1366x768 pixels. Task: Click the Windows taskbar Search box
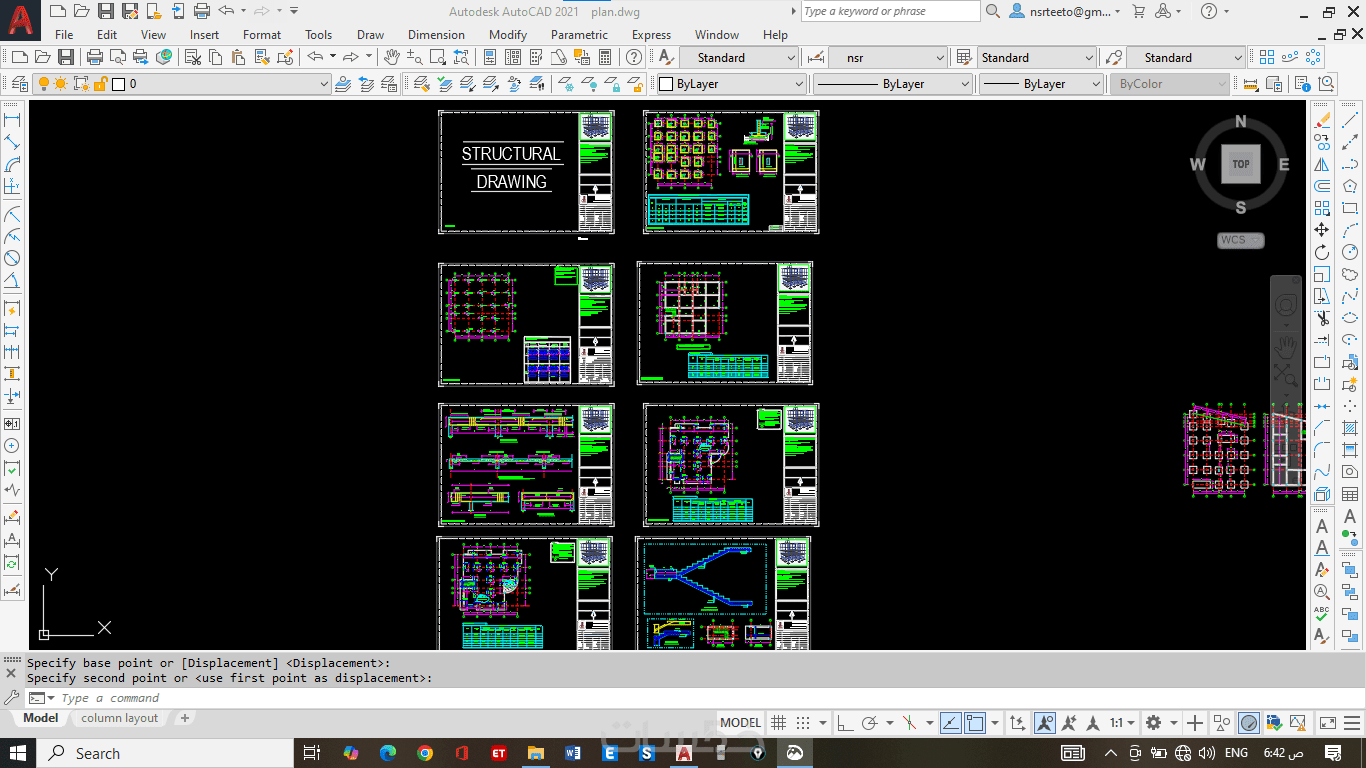pyautogui.click(x=166, y=753)
